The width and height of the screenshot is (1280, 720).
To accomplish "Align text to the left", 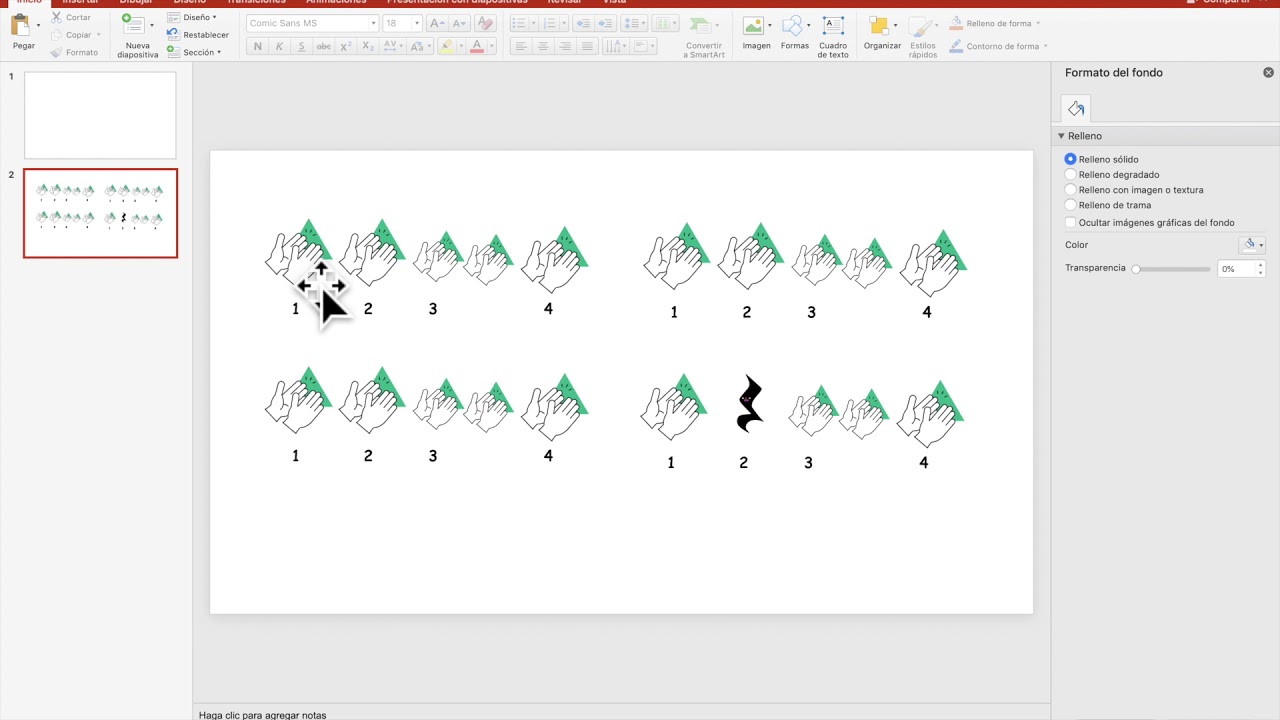I will point(521,46).
